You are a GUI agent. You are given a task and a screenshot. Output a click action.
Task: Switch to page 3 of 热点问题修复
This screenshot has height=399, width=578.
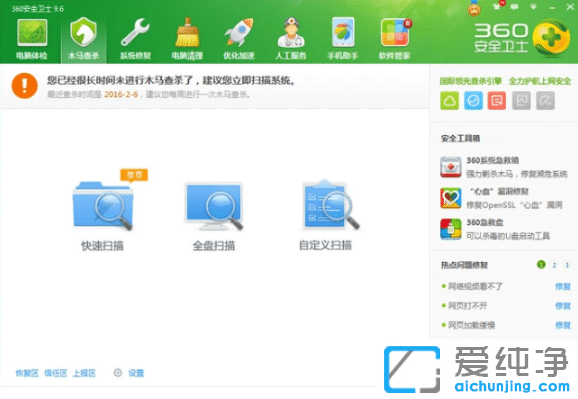pos(567,265)
